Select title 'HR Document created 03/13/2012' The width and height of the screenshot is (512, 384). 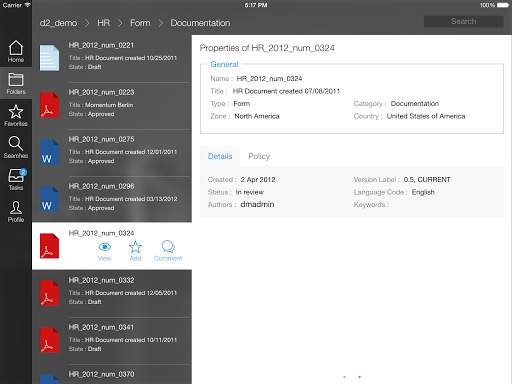pyautogui.click(x=131, y=199)
